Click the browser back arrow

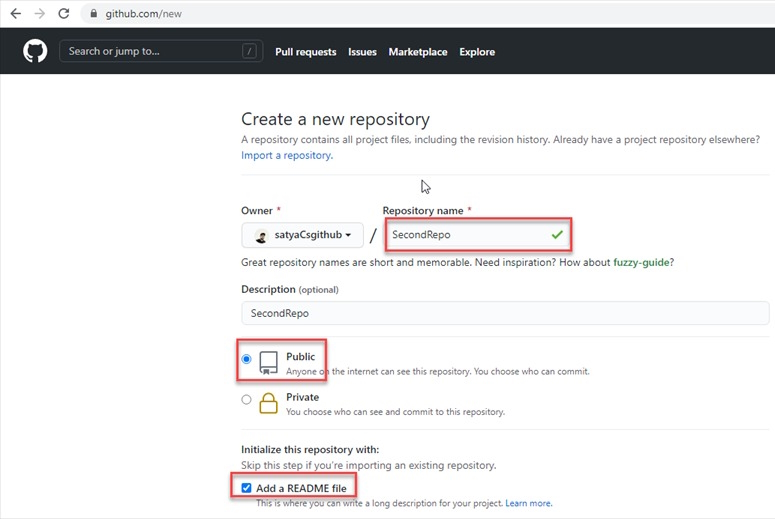tap(15, 14)
